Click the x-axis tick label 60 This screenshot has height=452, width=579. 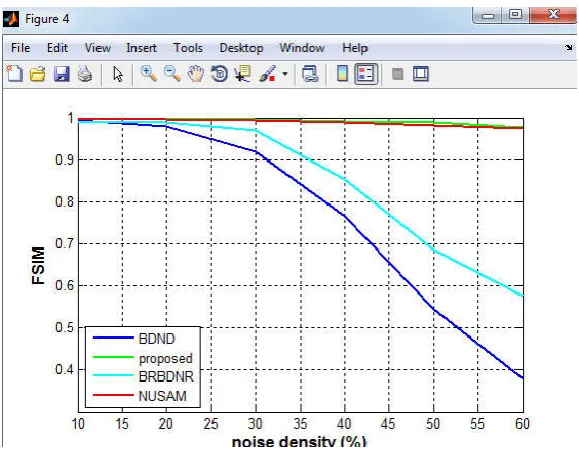[523, 424]
